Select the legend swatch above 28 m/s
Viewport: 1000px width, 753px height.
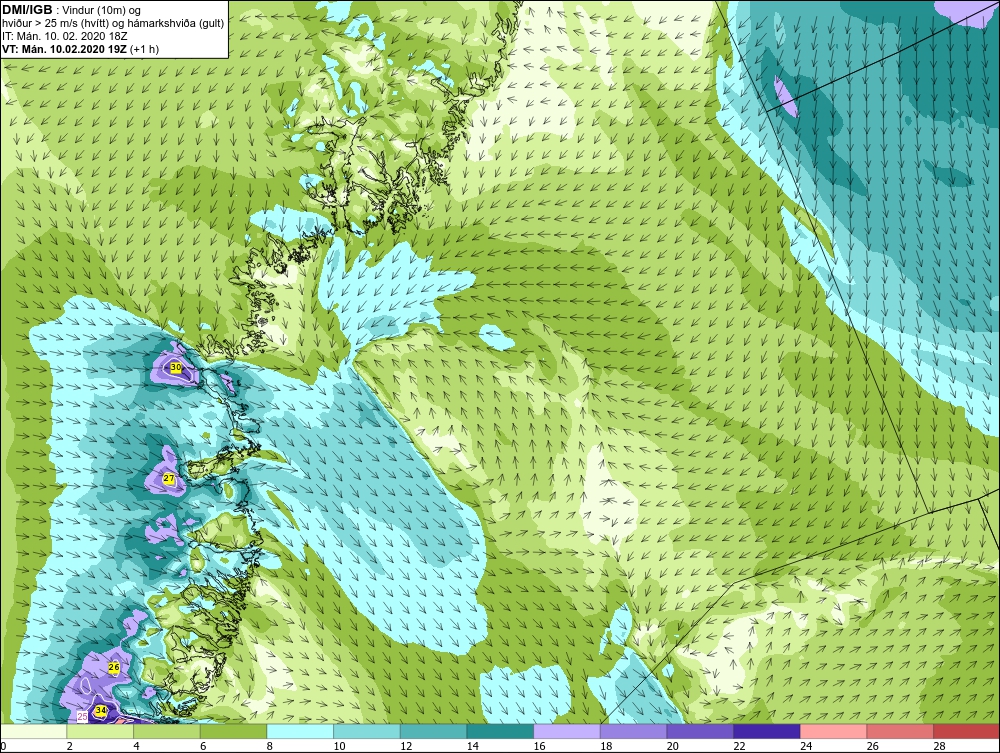click(x=966, y=731)
